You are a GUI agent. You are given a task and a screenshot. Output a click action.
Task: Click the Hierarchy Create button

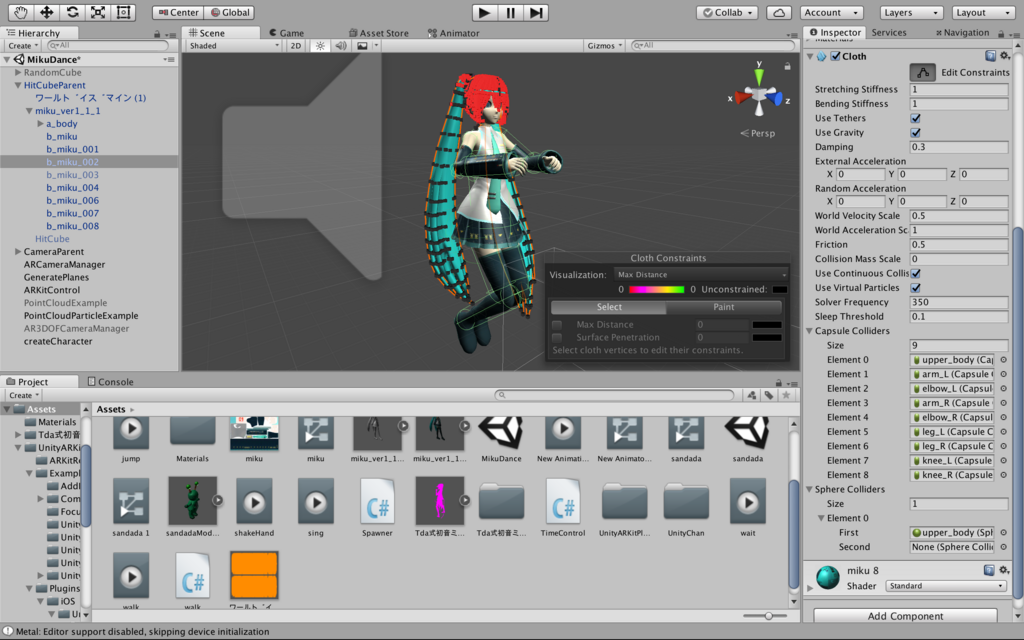(x=23, y=46)
